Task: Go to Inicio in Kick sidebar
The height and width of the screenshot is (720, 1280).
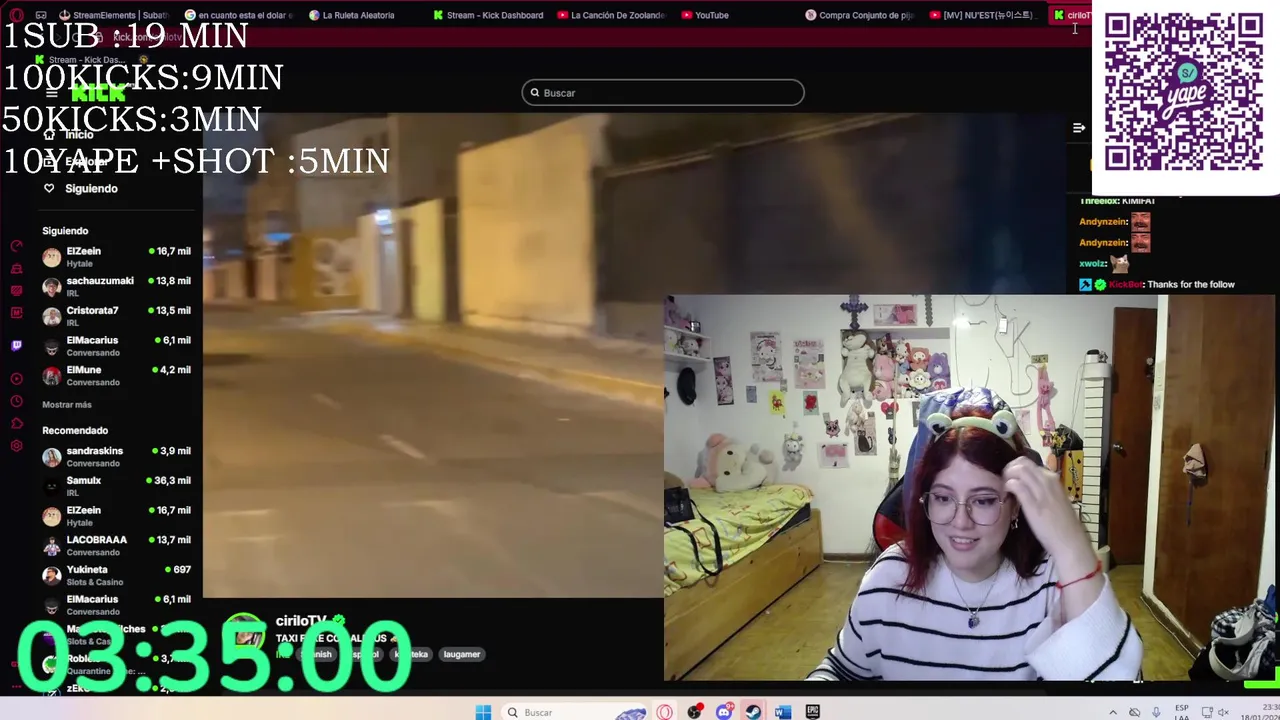Action: pyautogui.click(x=79, y=135)
